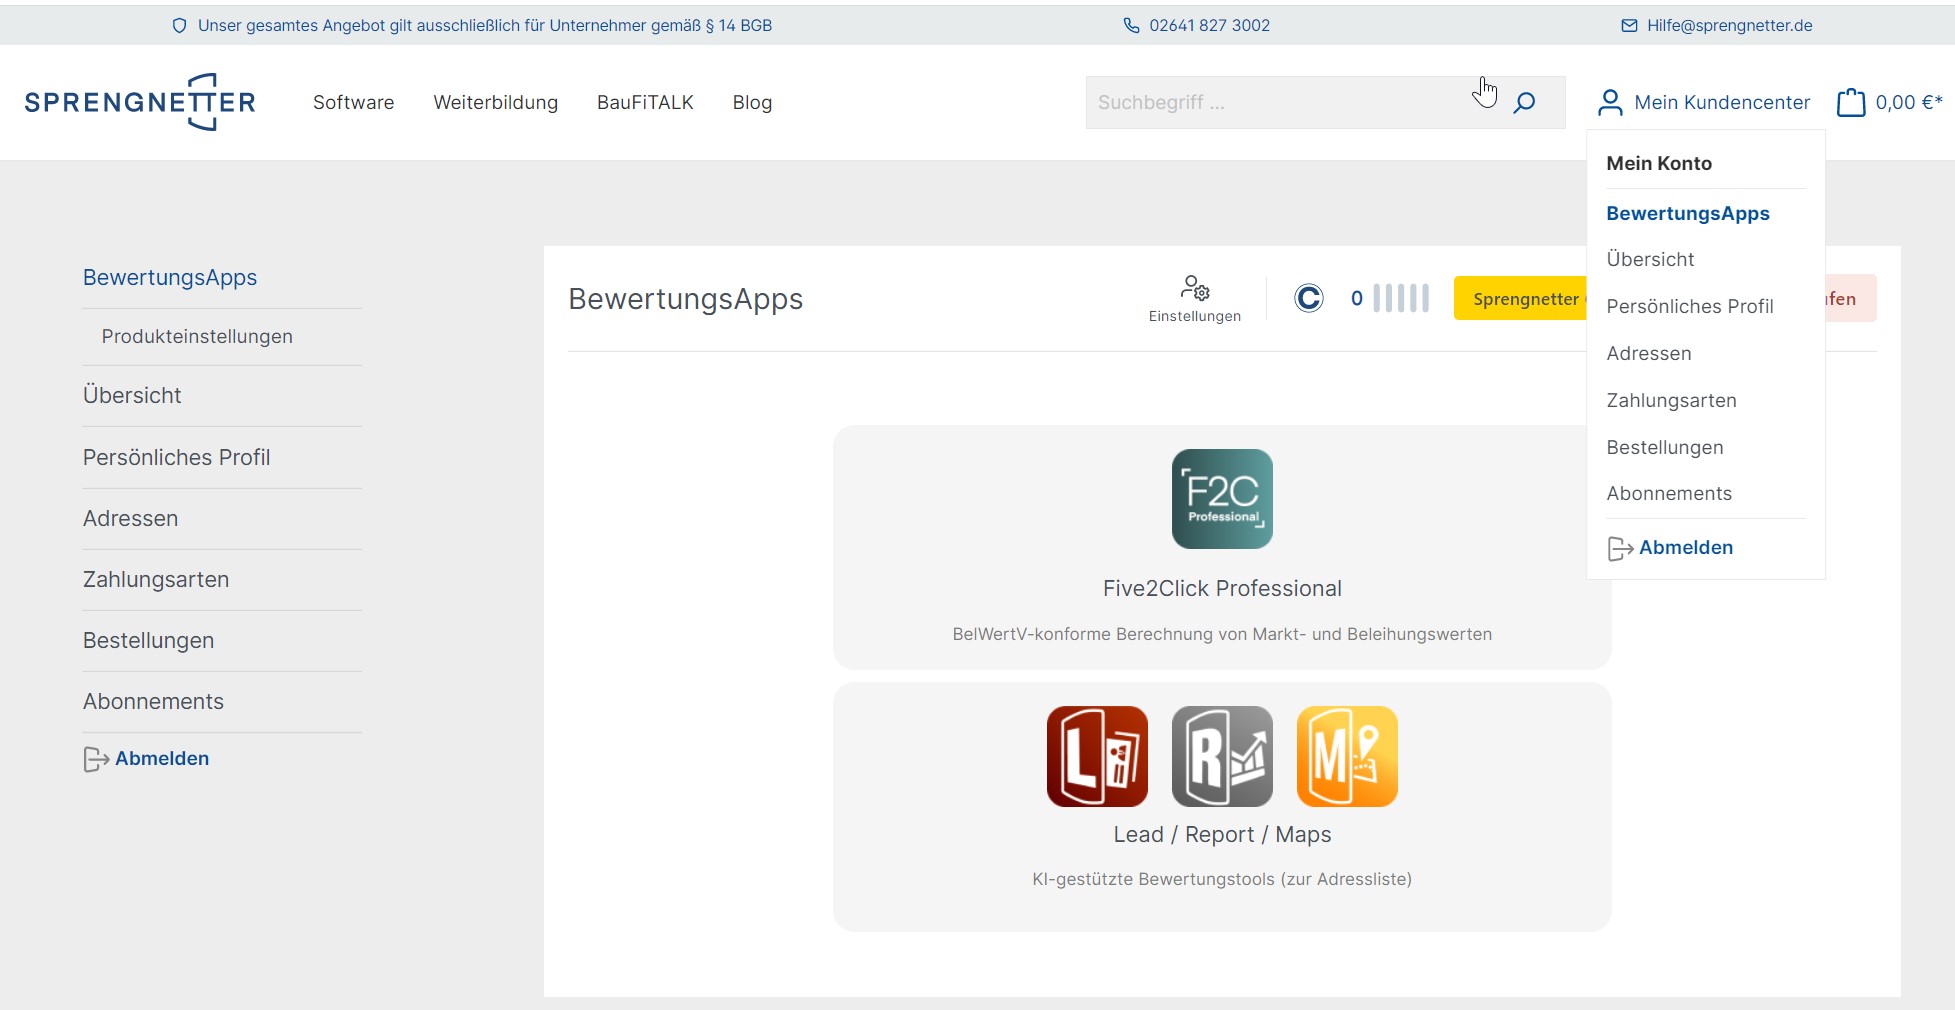
Task: Select BewertungsApps in account dropdown
Action: 1688,213
